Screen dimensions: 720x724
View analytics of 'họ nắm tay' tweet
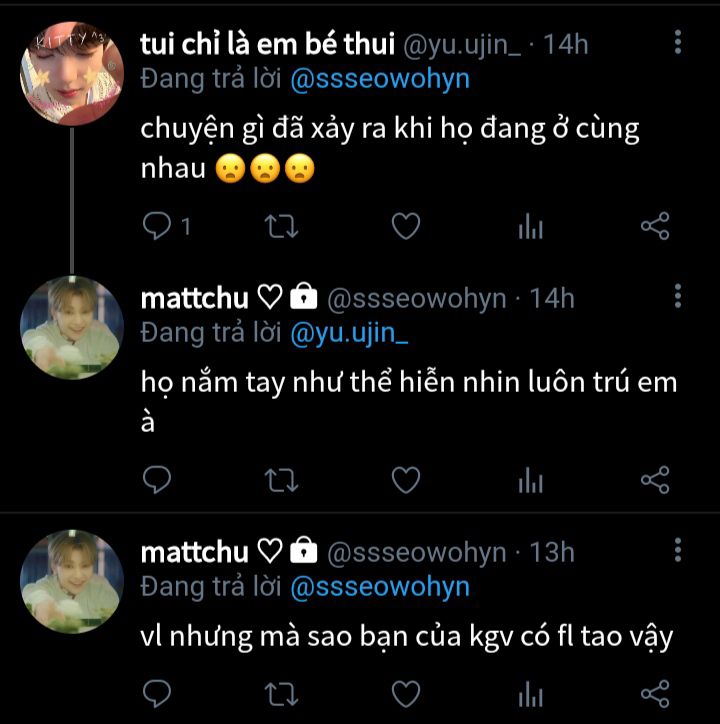pyautogui.click(x=530, y=481)
